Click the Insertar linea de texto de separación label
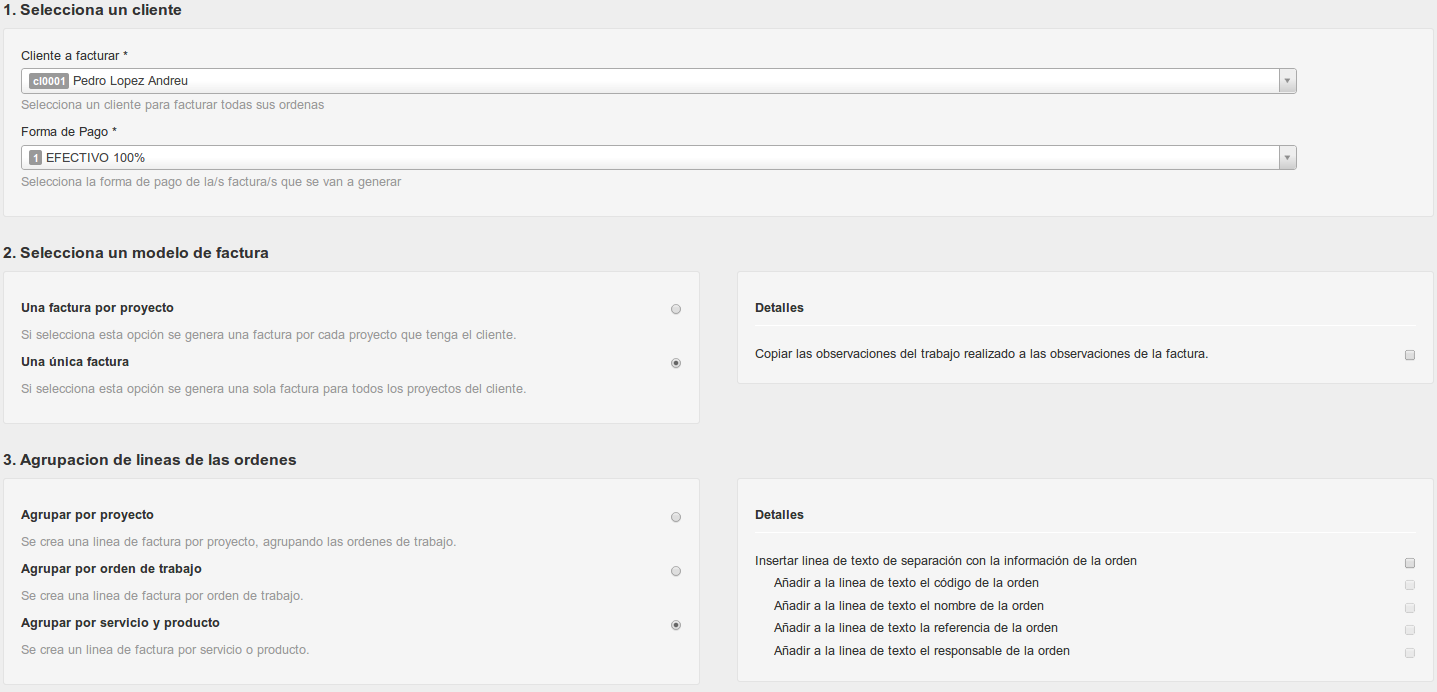 click(946, 561)
